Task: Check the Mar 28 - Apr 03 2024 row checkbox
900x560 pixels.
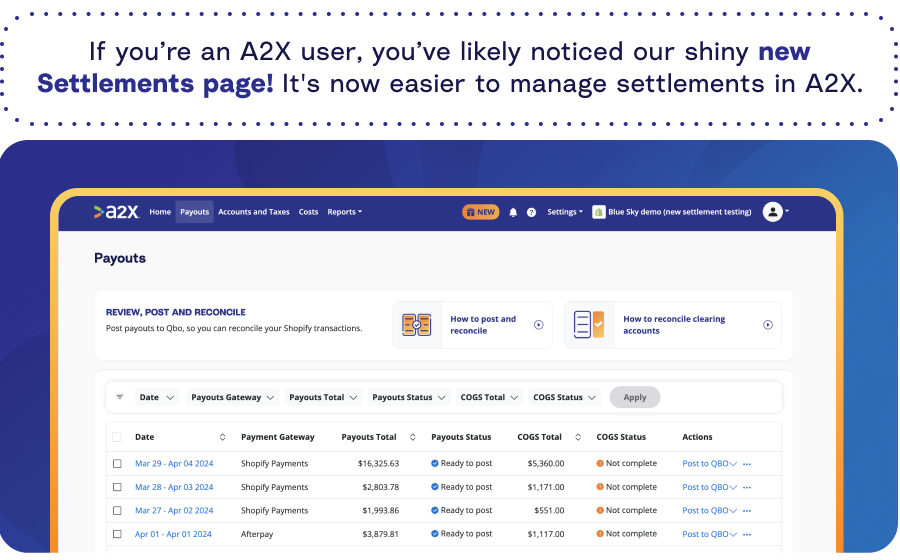Action: [117, 487]
